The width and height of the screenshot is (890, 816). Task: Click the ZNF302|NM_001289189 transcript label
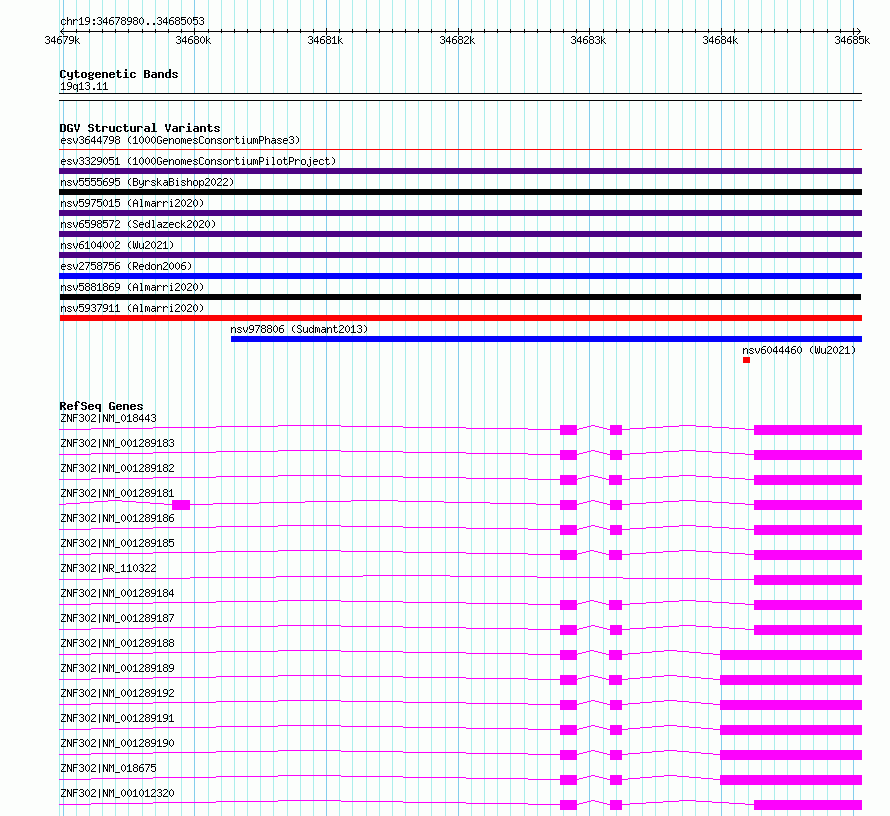pyautogui.click(x=117, y=668)
